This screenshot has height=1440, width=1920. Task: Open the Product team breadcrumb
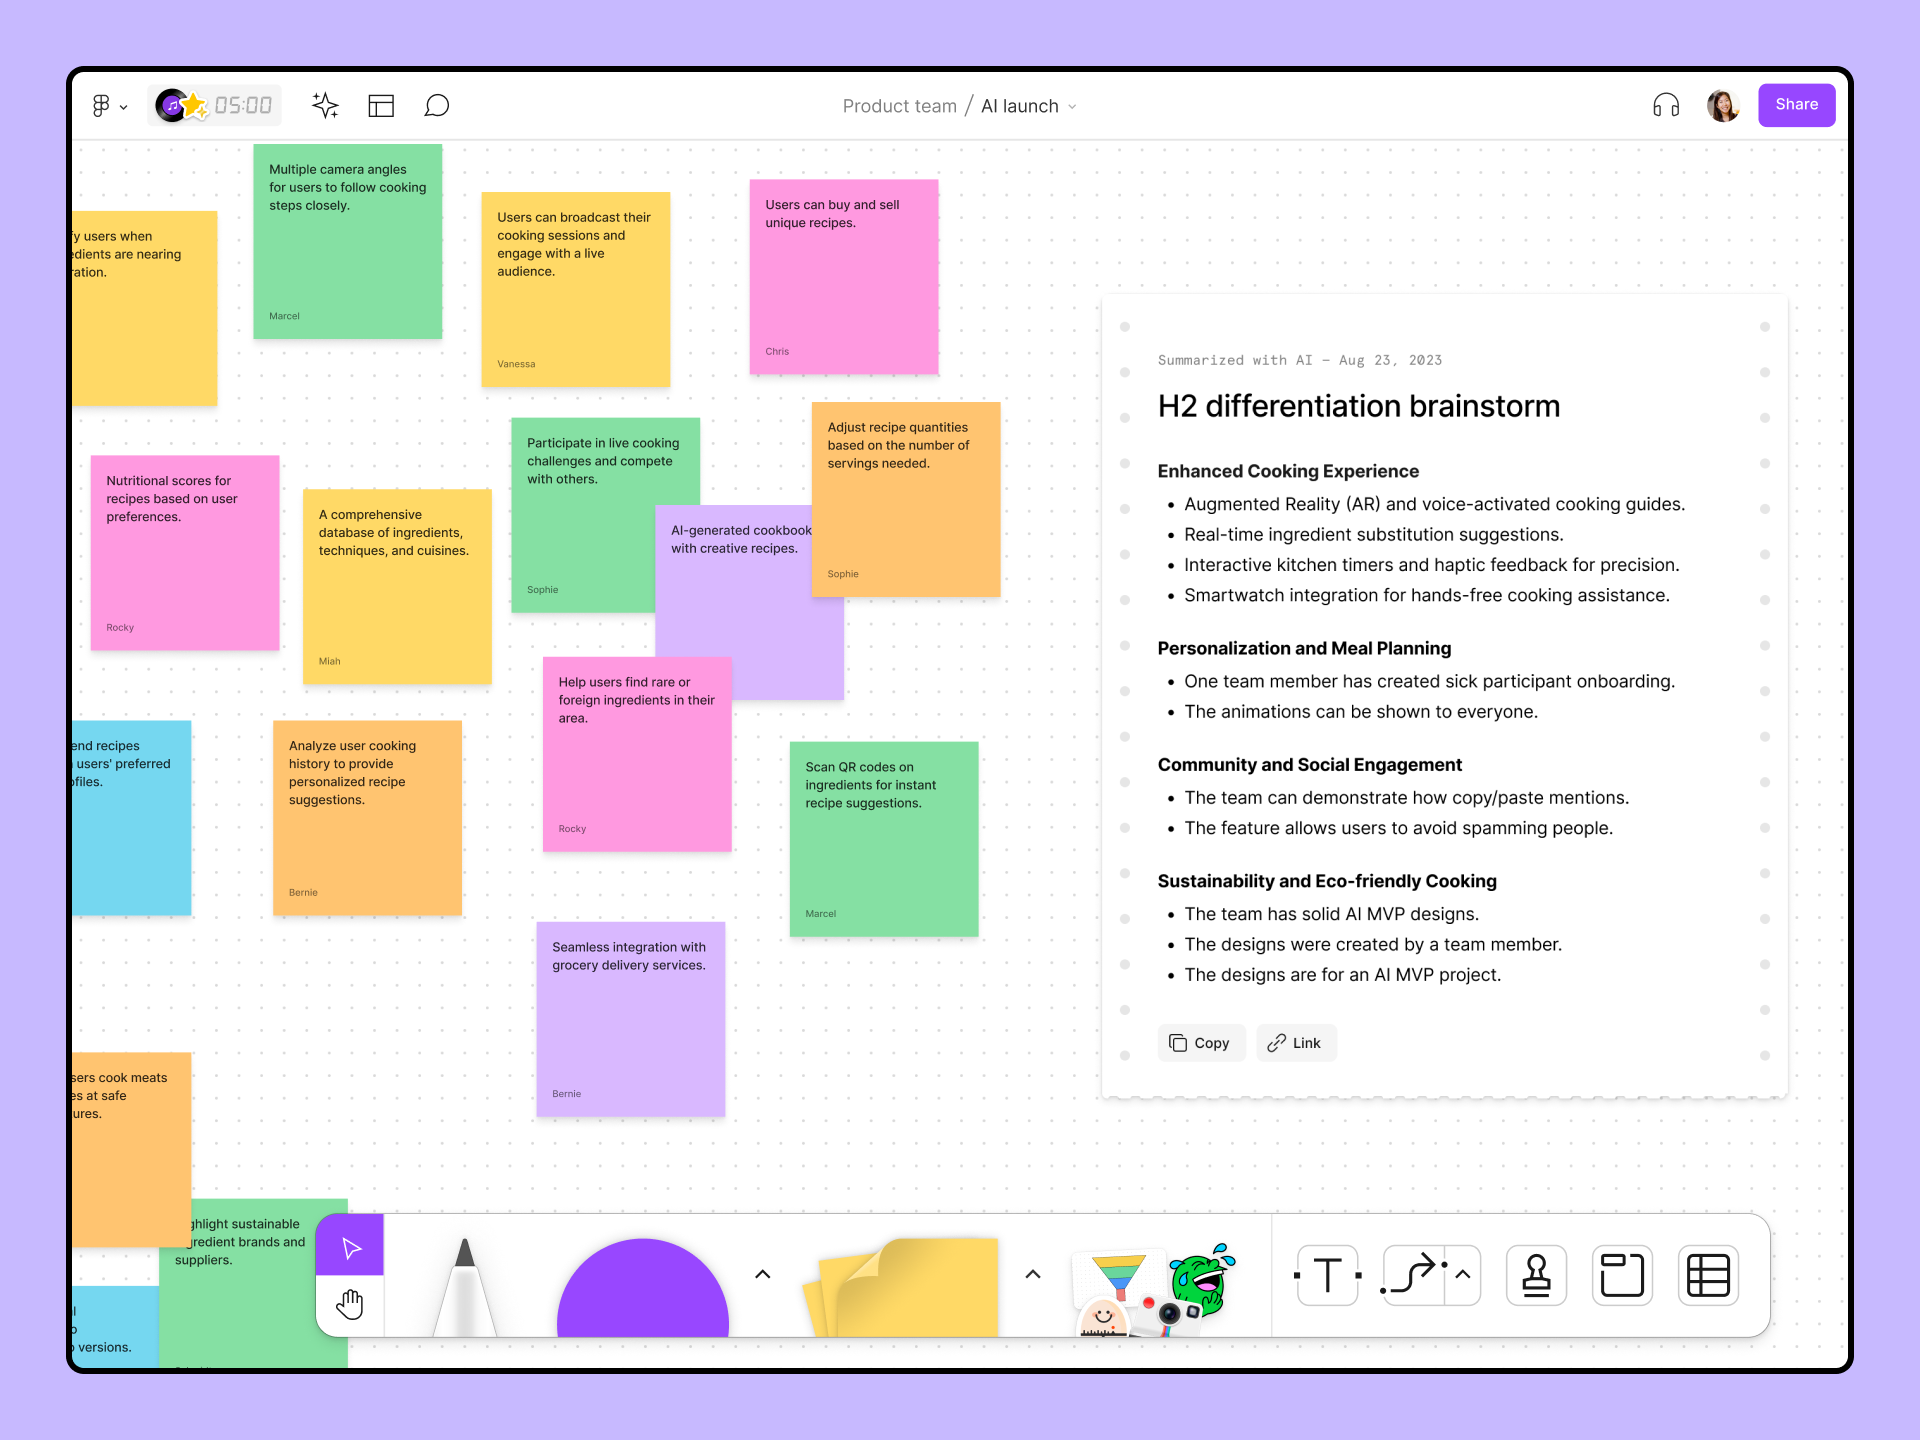tap(899, 105)
